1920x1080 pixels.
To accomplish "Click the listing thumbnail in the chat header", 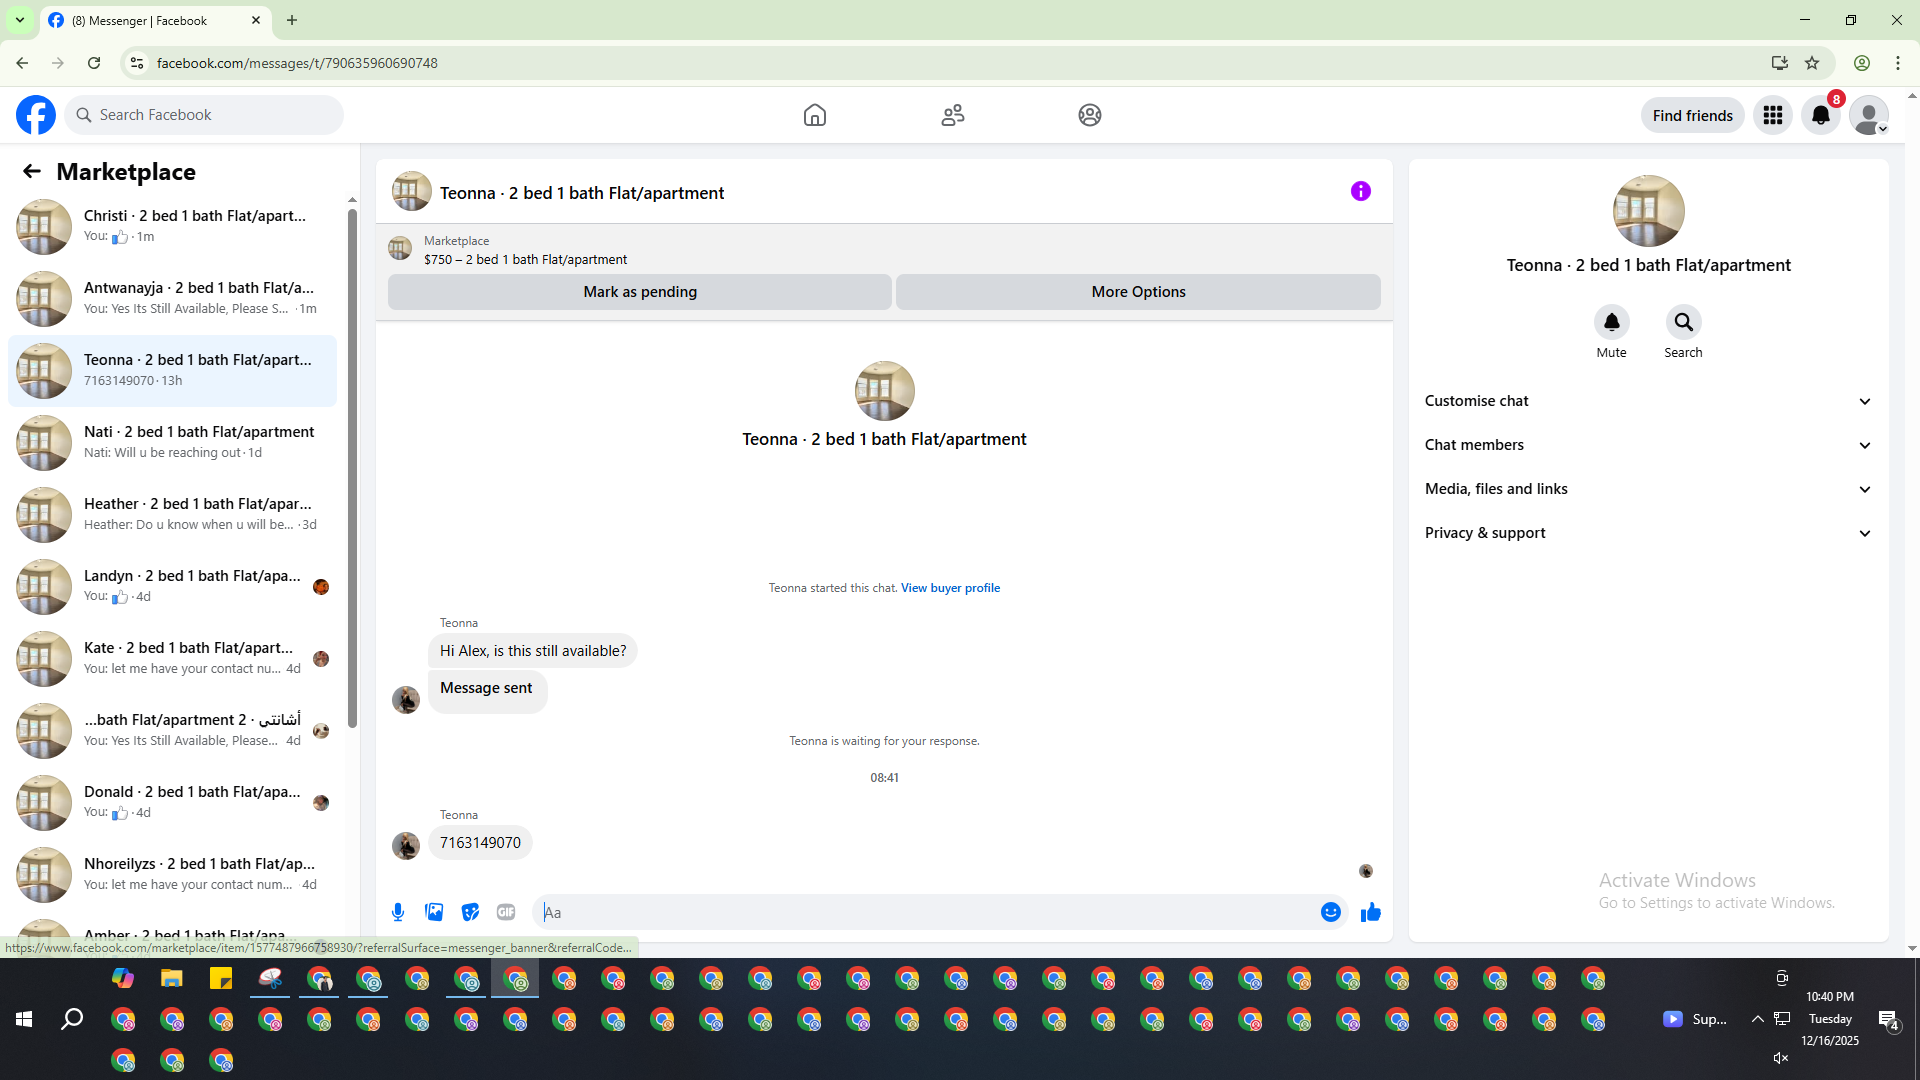I will tap(412, 192).
